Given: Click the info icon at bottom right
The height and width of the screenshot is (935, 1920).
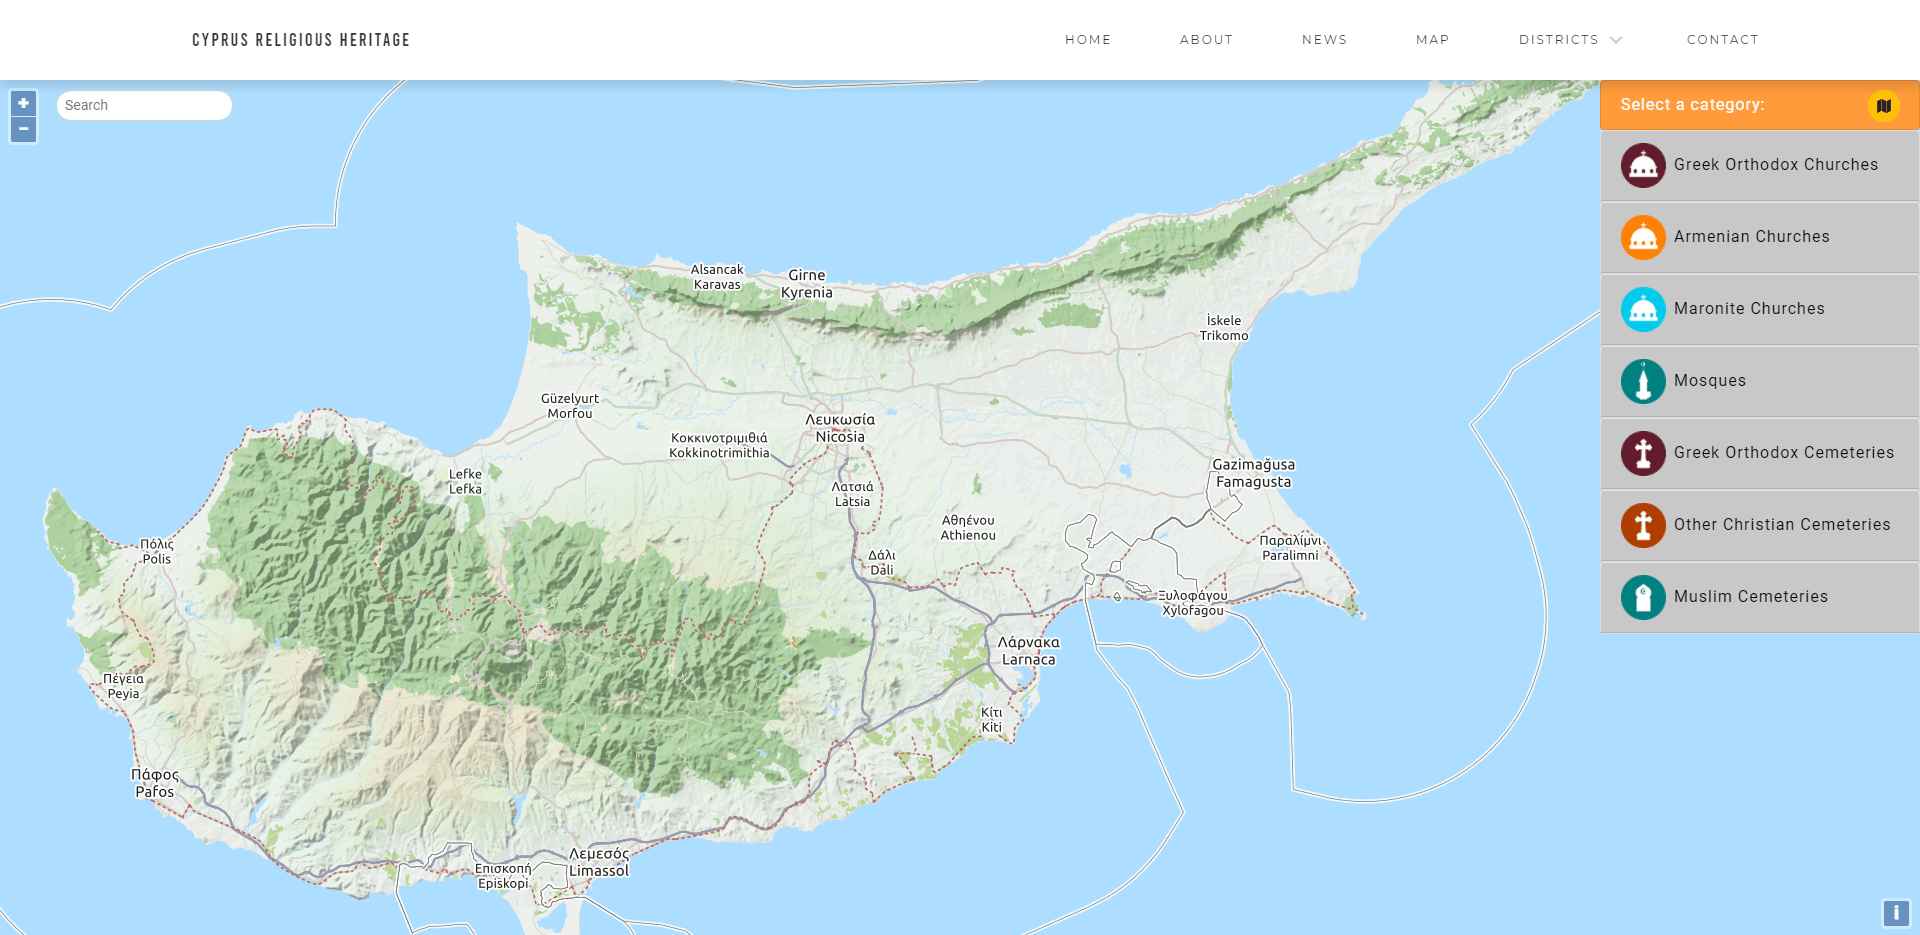Looking at the screenshot, I should click(1898, 911).
